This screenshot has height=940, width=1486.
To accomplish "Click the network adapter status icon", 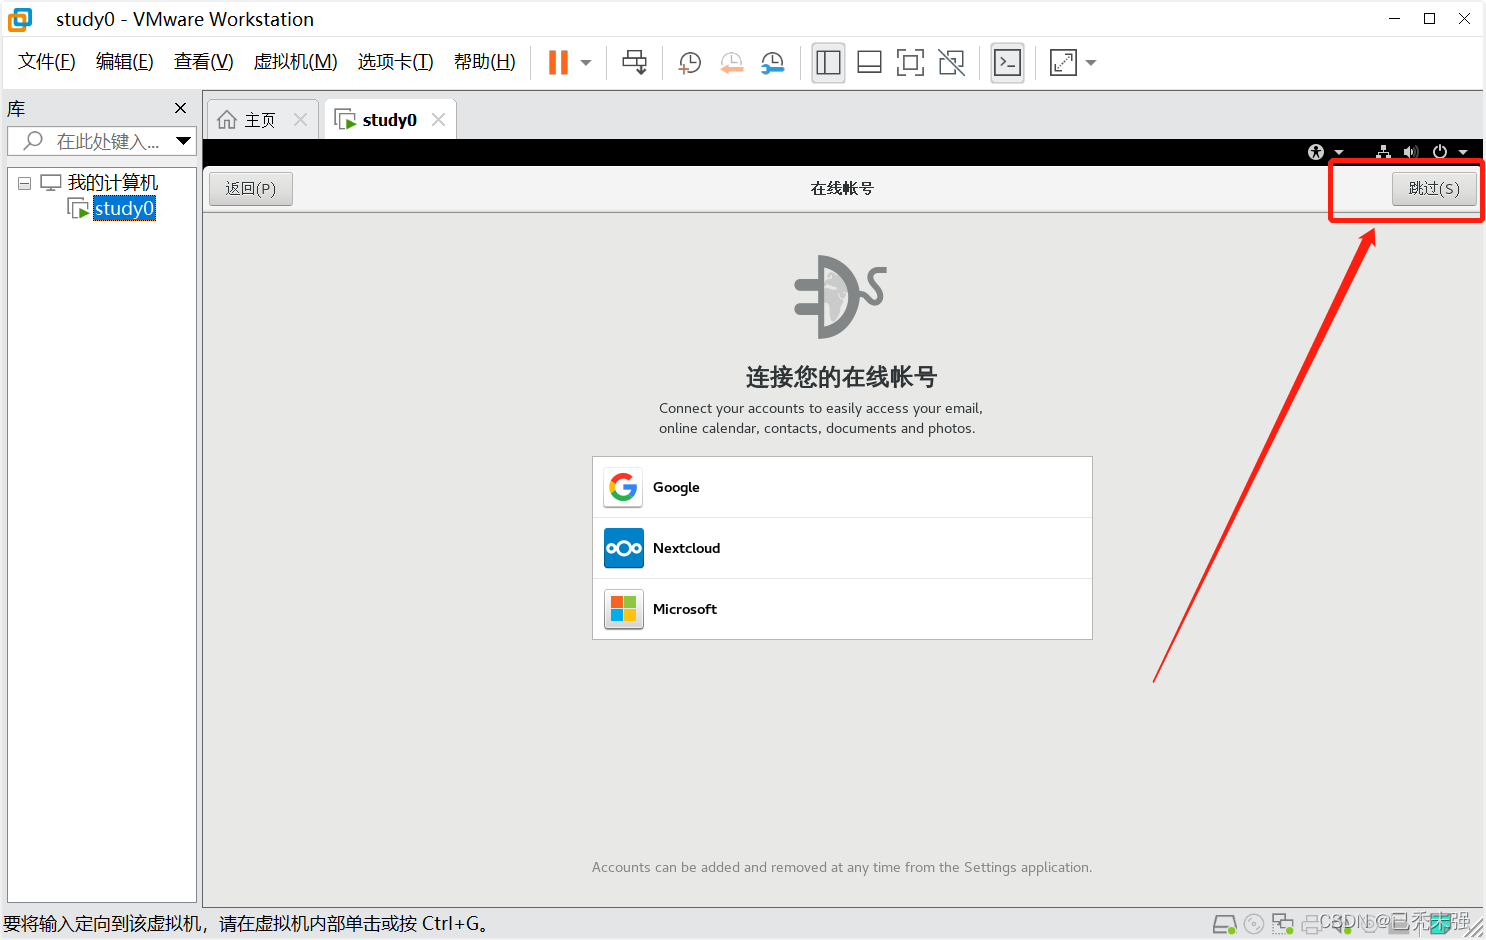I will tap(1283, 924).
